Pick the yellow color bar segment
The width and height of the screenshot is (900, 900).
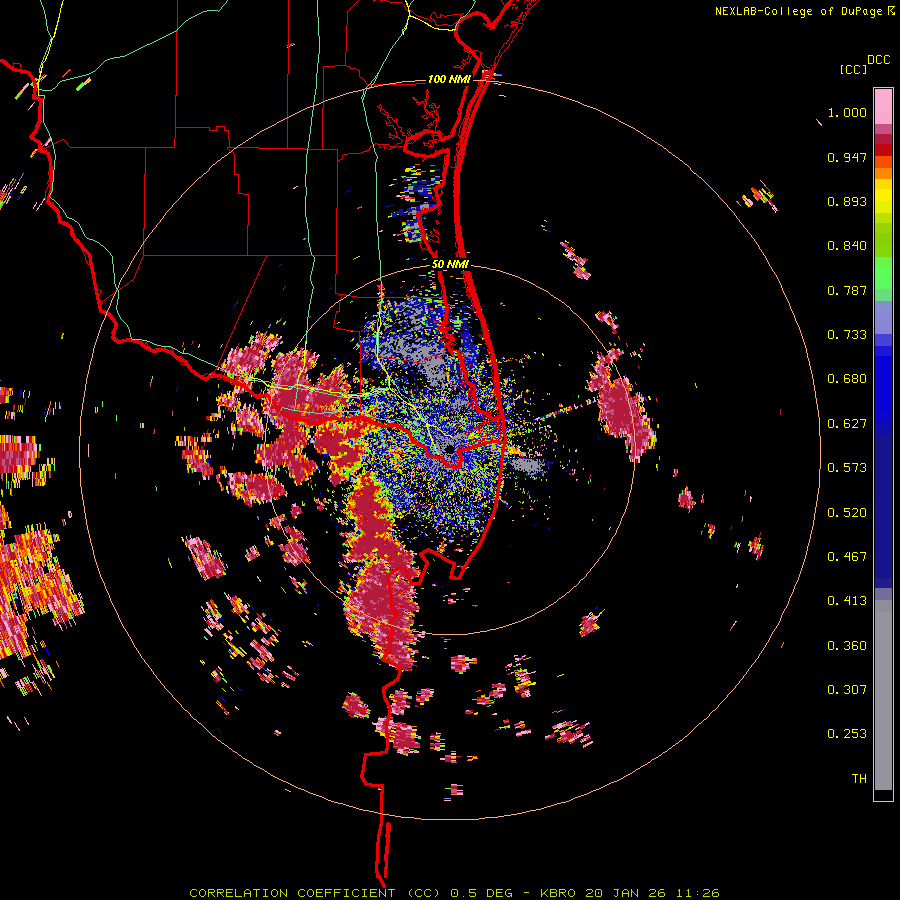click(x=883, y=196)
